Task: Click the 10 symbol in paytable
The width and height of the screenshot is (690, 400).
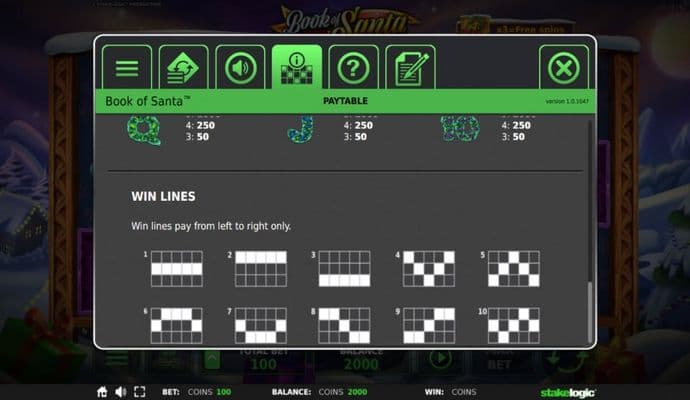Action: tap(453, 129)
